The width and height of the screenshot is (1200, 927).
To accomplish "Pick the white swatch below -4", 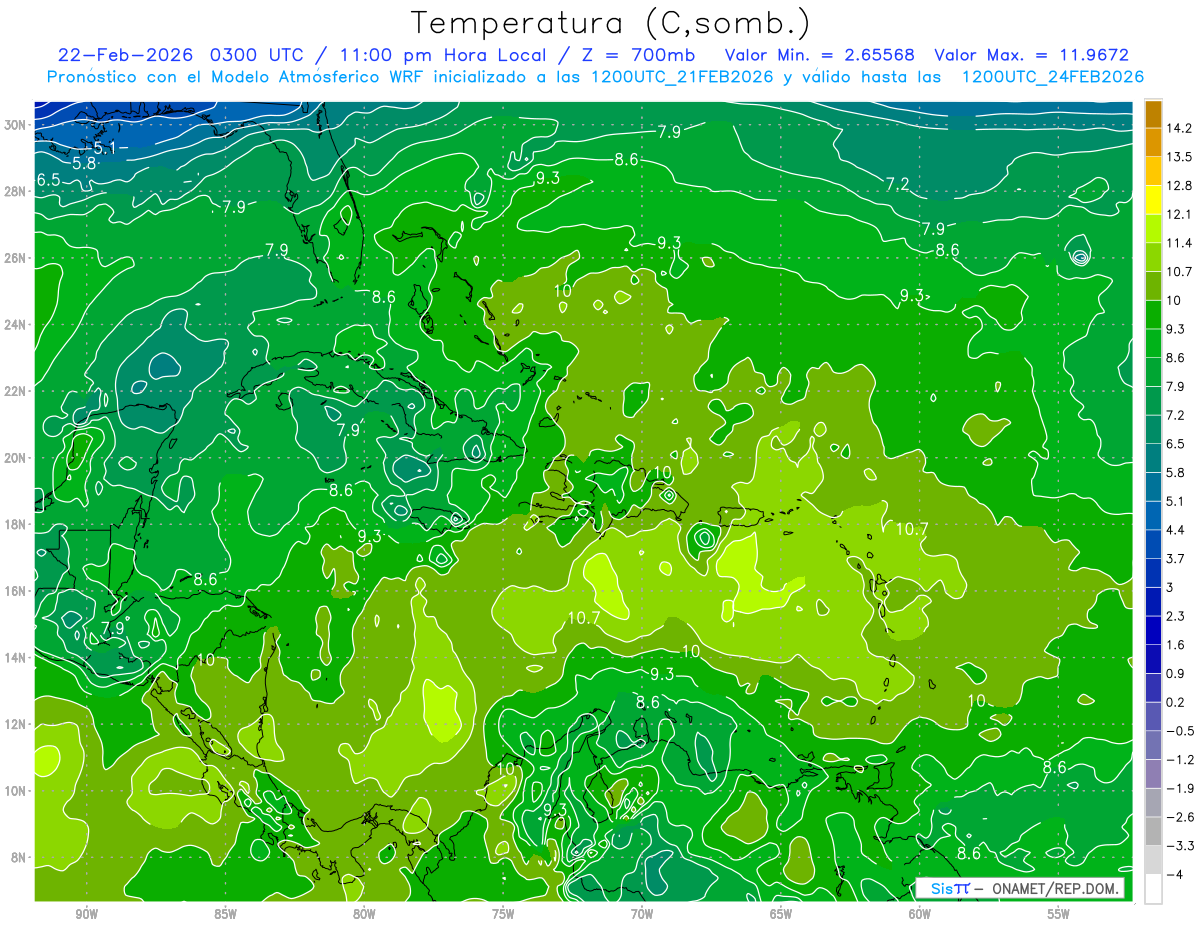I will [x=1153, y=888].
